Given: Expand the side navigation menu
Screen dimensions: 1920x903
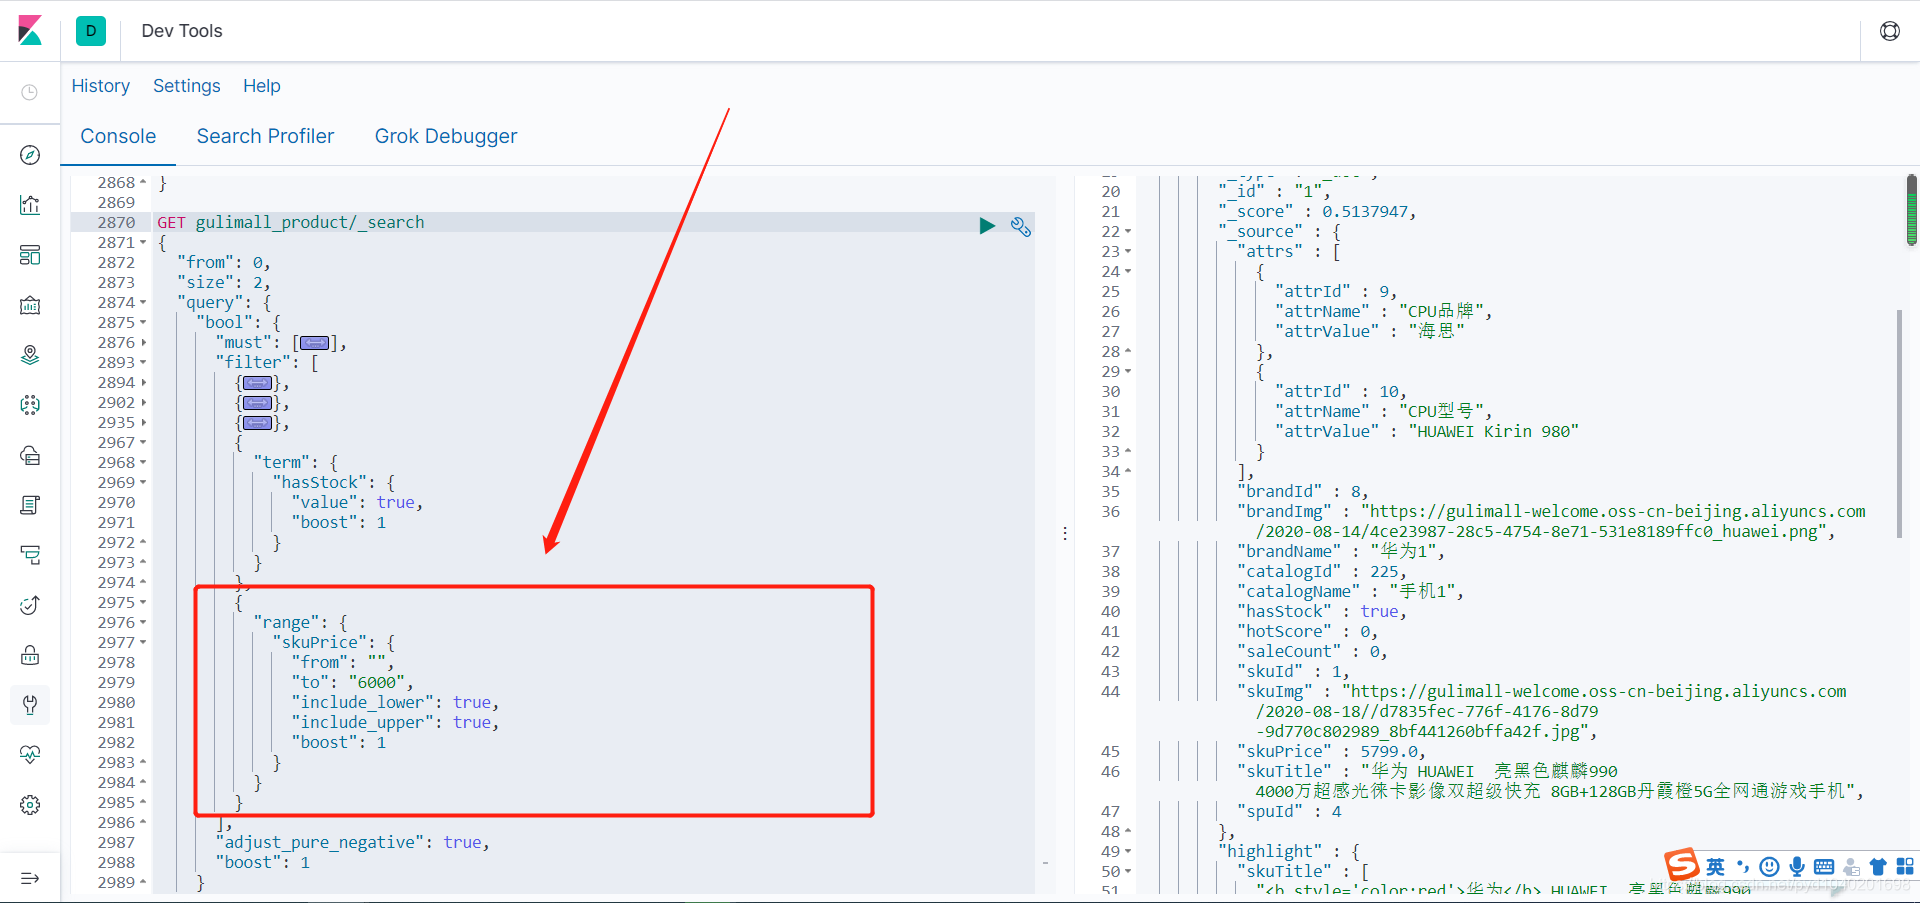Looking at the screenshot, I should tap(30, 878).
